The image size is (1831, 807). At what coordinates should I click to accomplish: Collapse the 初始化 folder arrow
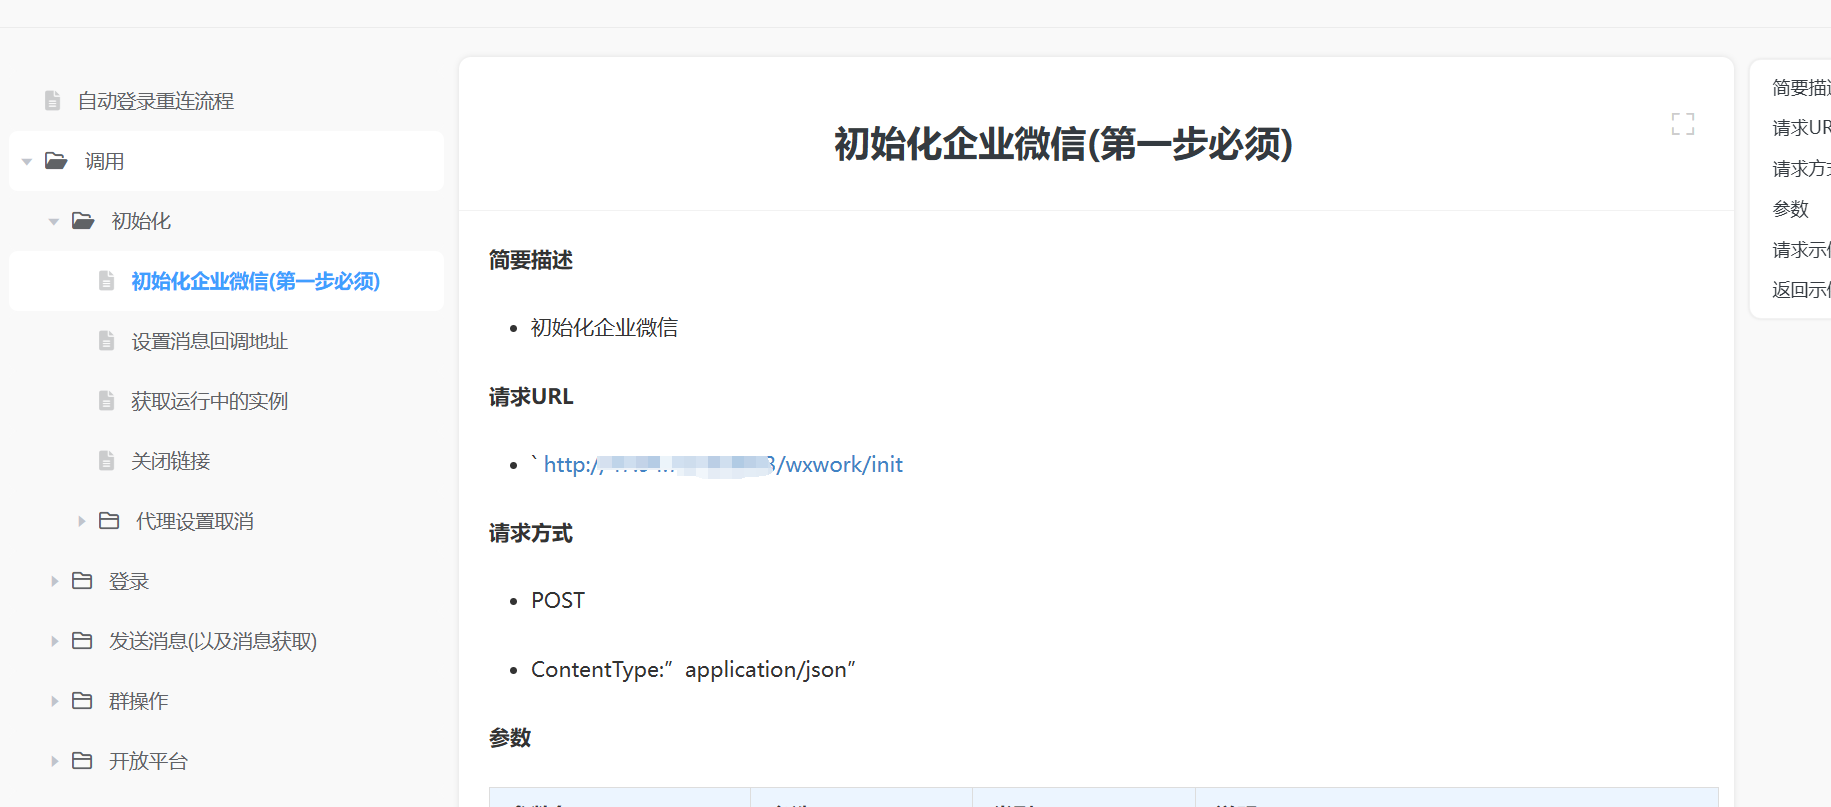[54, 221]
